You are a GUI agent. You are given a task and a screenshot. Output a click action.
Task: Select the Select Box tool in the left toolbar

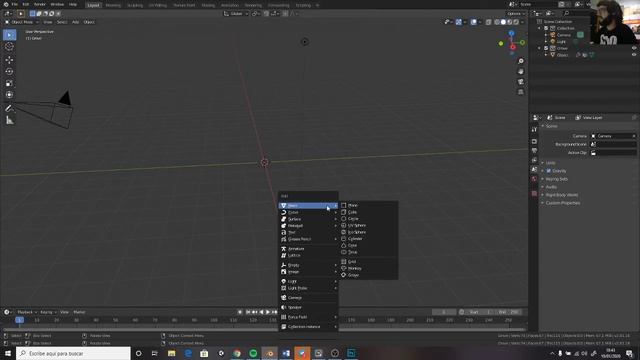(9, 35)
